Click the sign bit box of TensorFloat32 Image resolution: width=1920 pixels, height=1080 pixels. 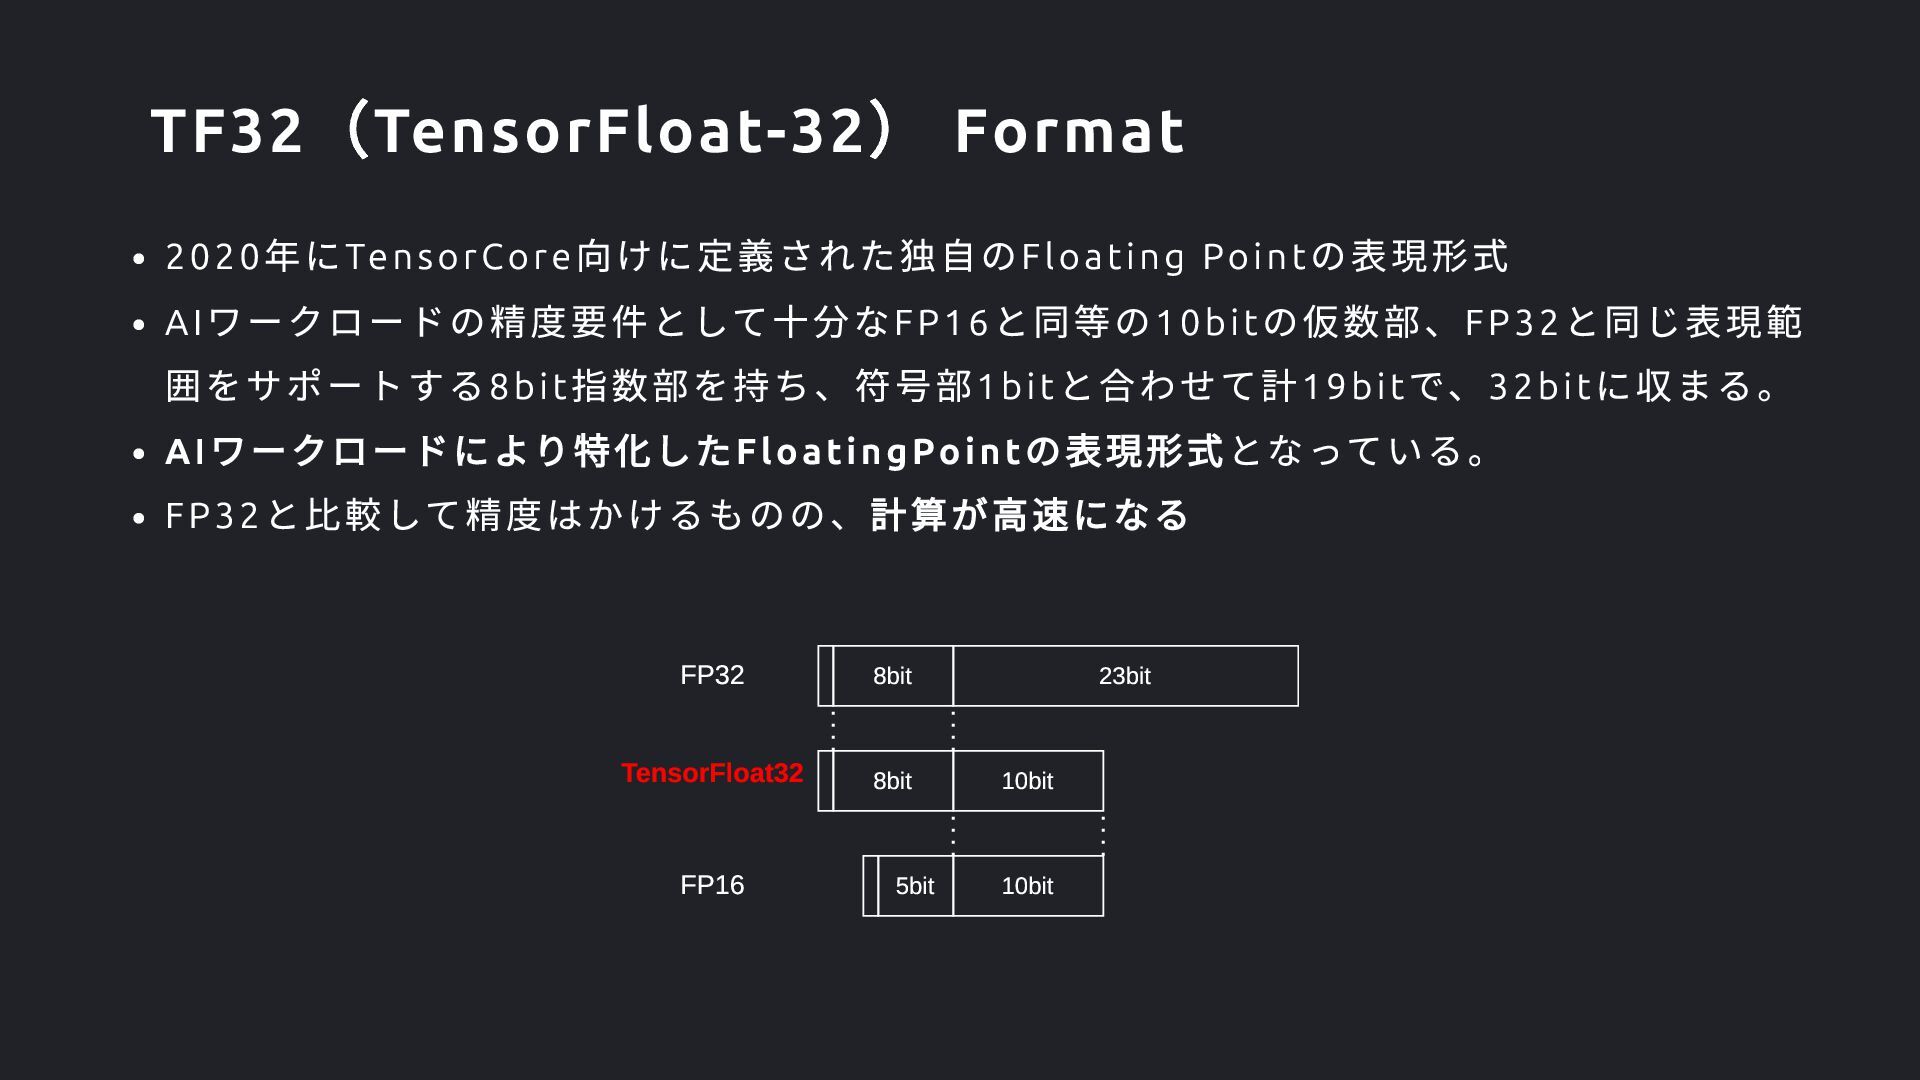tap(825, 781)
